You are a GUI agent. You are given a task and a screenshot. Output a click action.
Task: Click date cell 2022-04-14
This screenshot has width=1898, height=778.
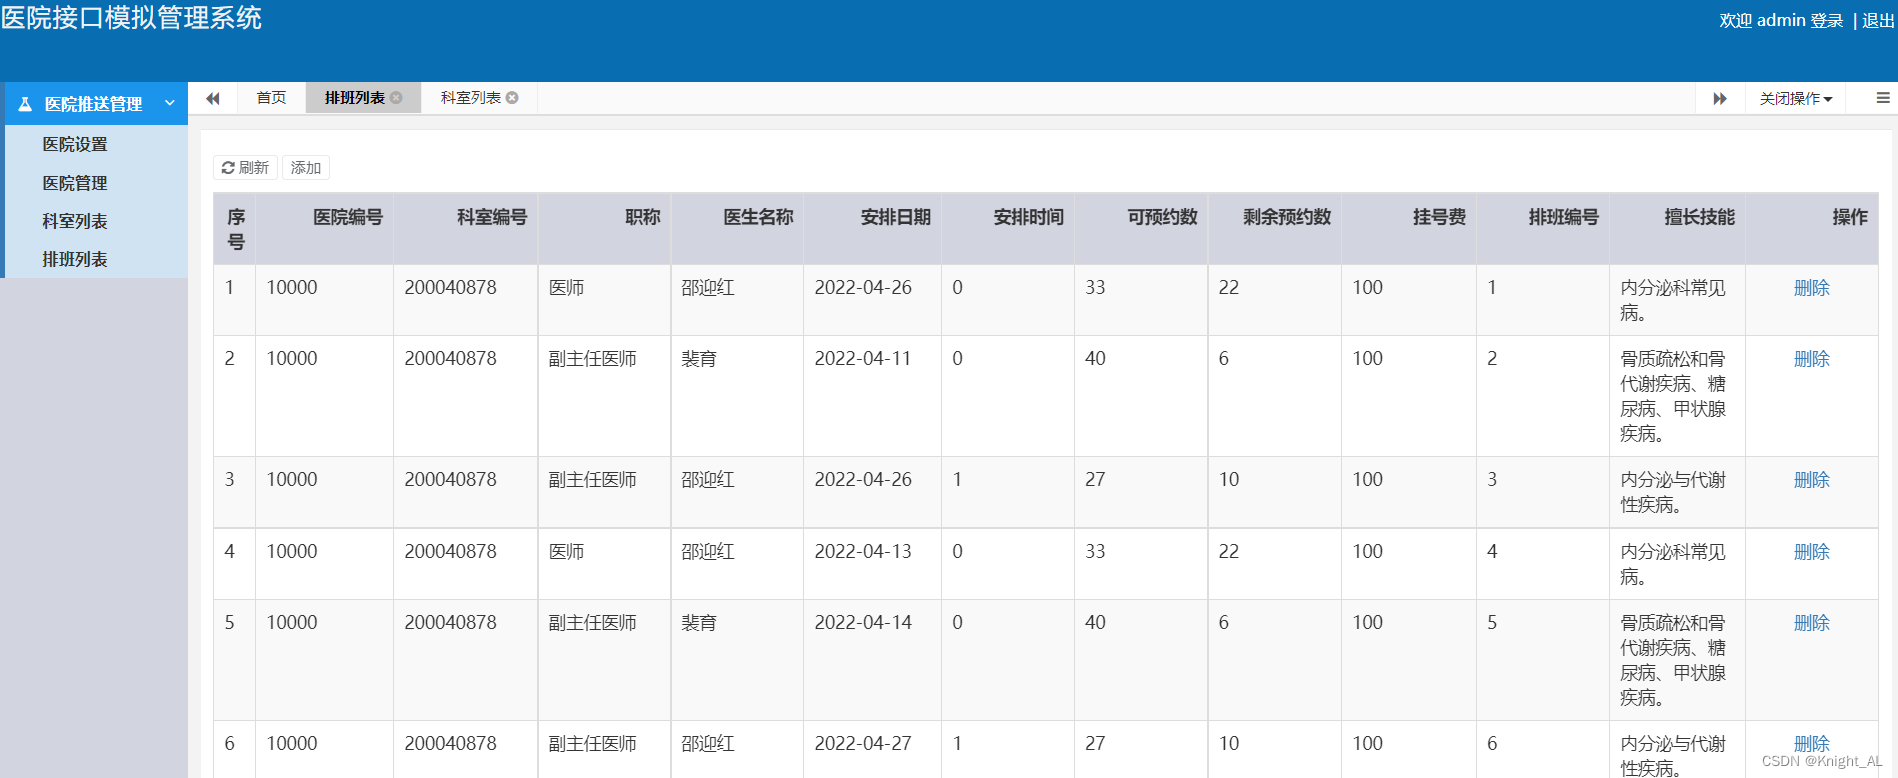point(863,623)
